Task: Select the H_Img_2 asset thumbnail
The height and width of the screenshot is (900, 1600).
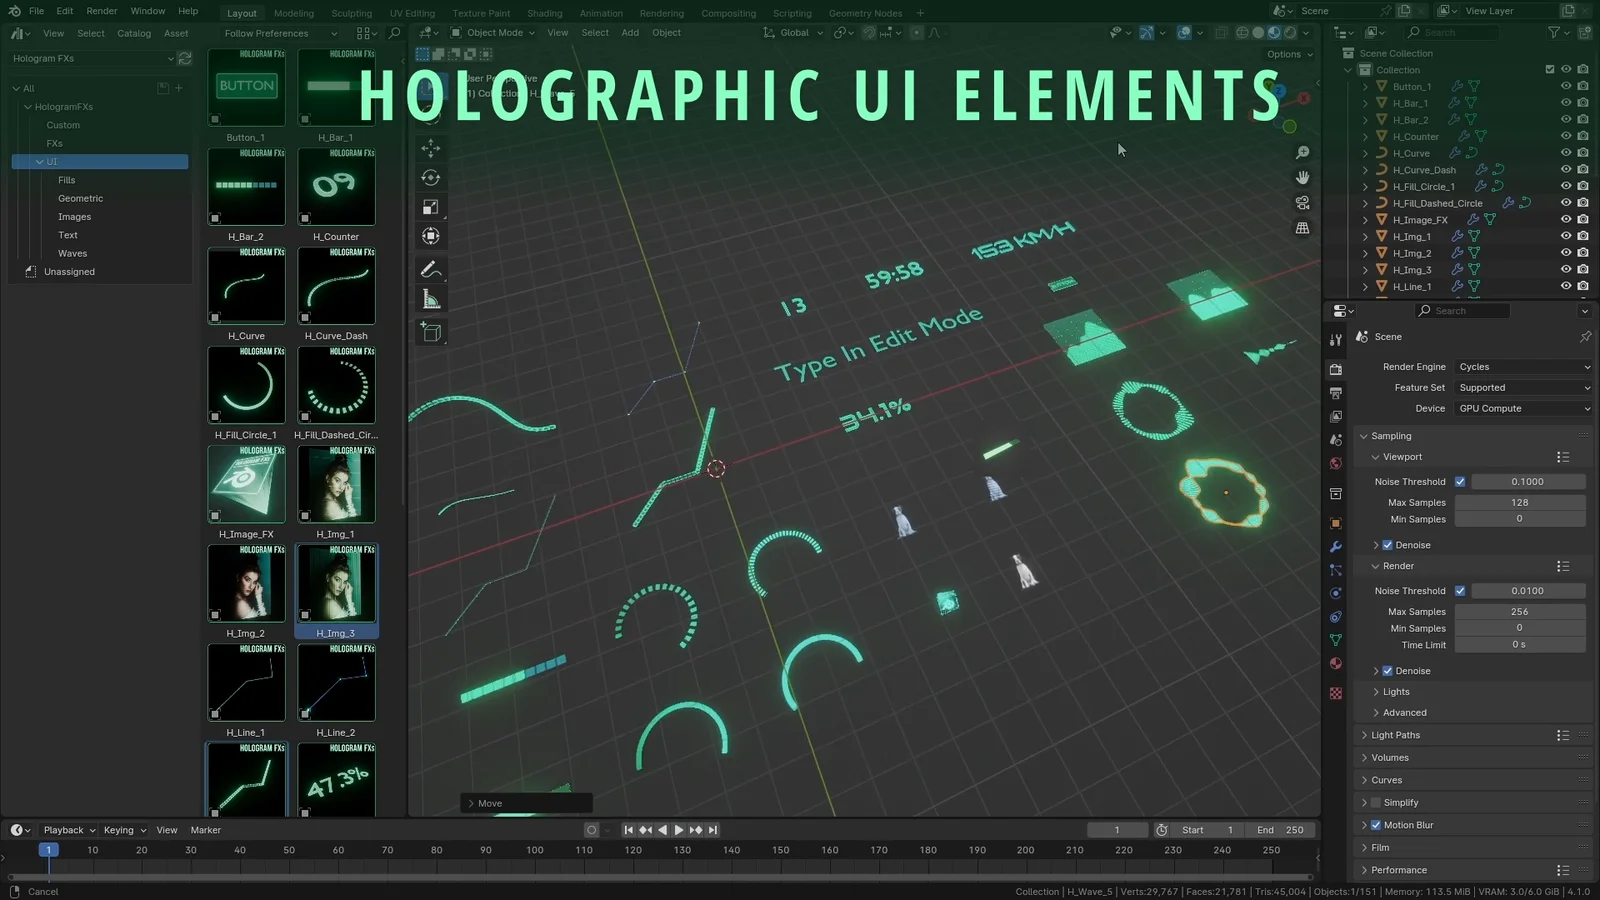Action: point(246,584)
